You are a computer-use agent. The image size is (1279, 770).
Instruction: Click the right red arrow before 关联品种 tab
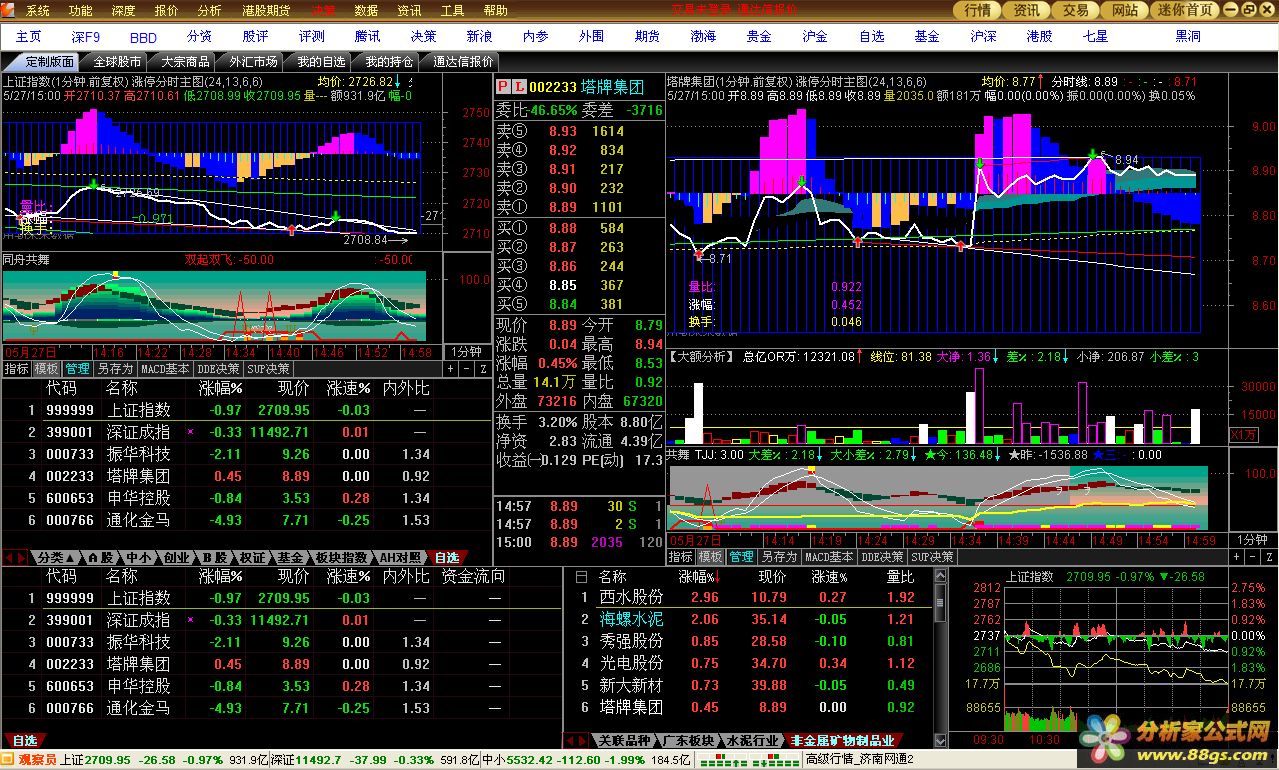[583, 741]
